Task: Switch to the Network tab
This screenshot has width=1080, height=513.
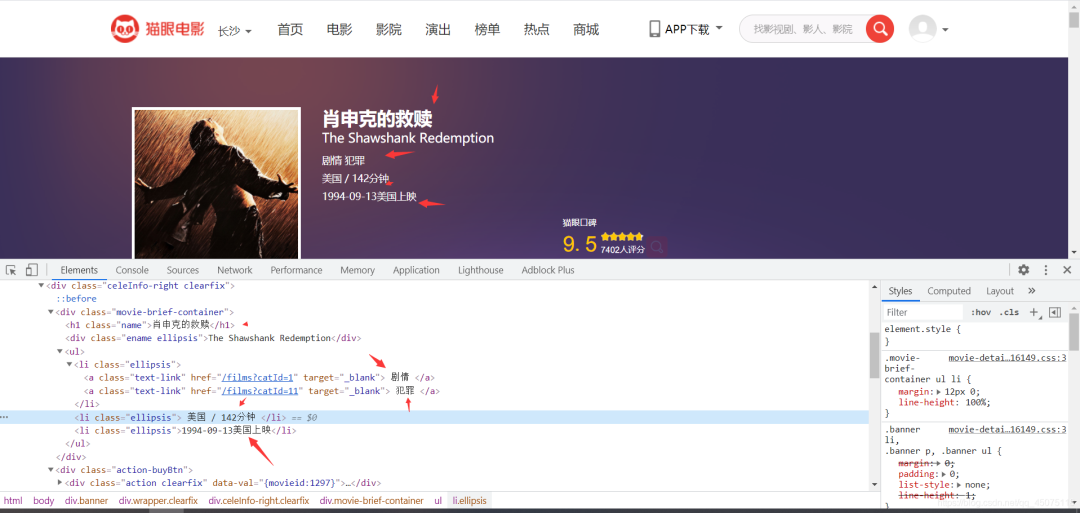Action: [x=235, y=270]
